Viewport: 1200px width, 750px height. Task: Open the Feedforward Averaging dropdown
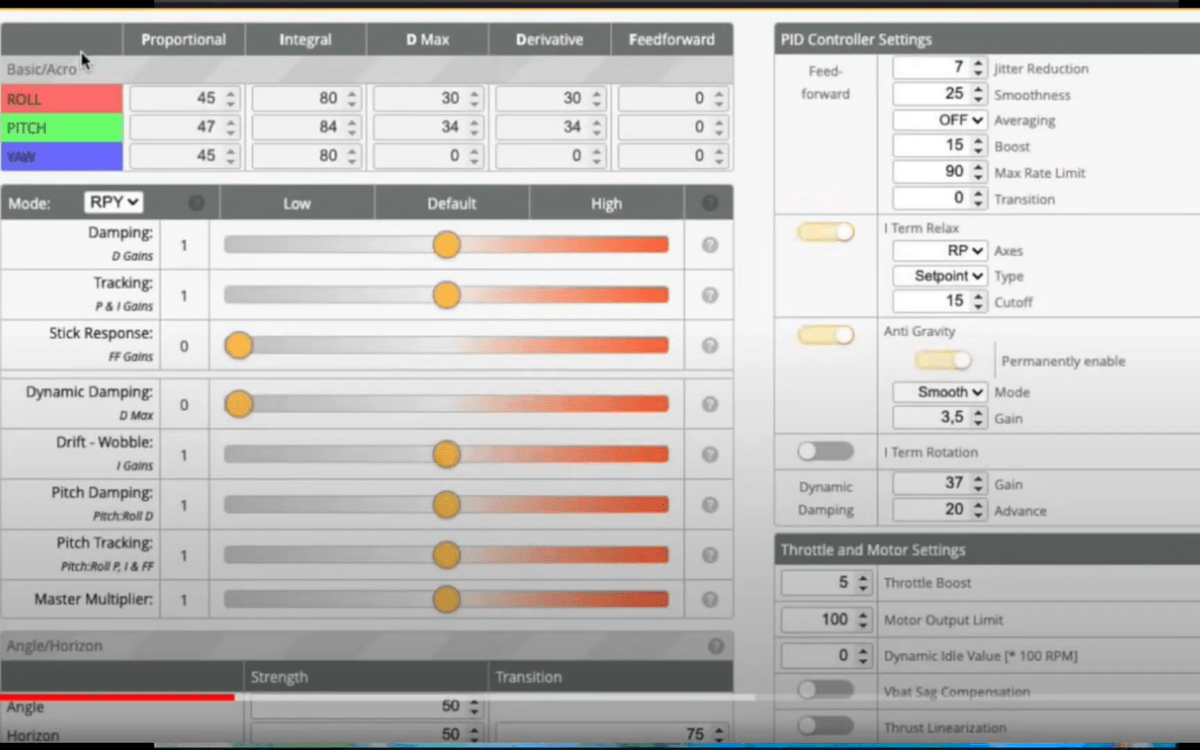click(x=940, y=120)
